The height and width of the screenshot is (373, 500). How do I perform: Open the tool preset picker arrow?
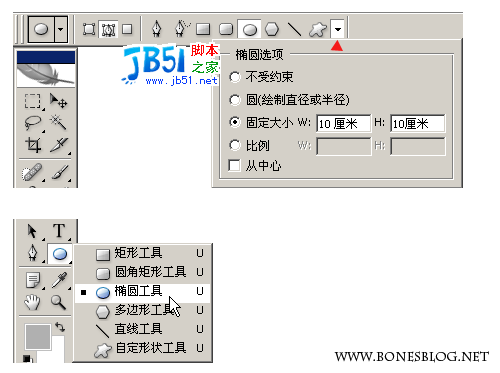click(61, 29)
